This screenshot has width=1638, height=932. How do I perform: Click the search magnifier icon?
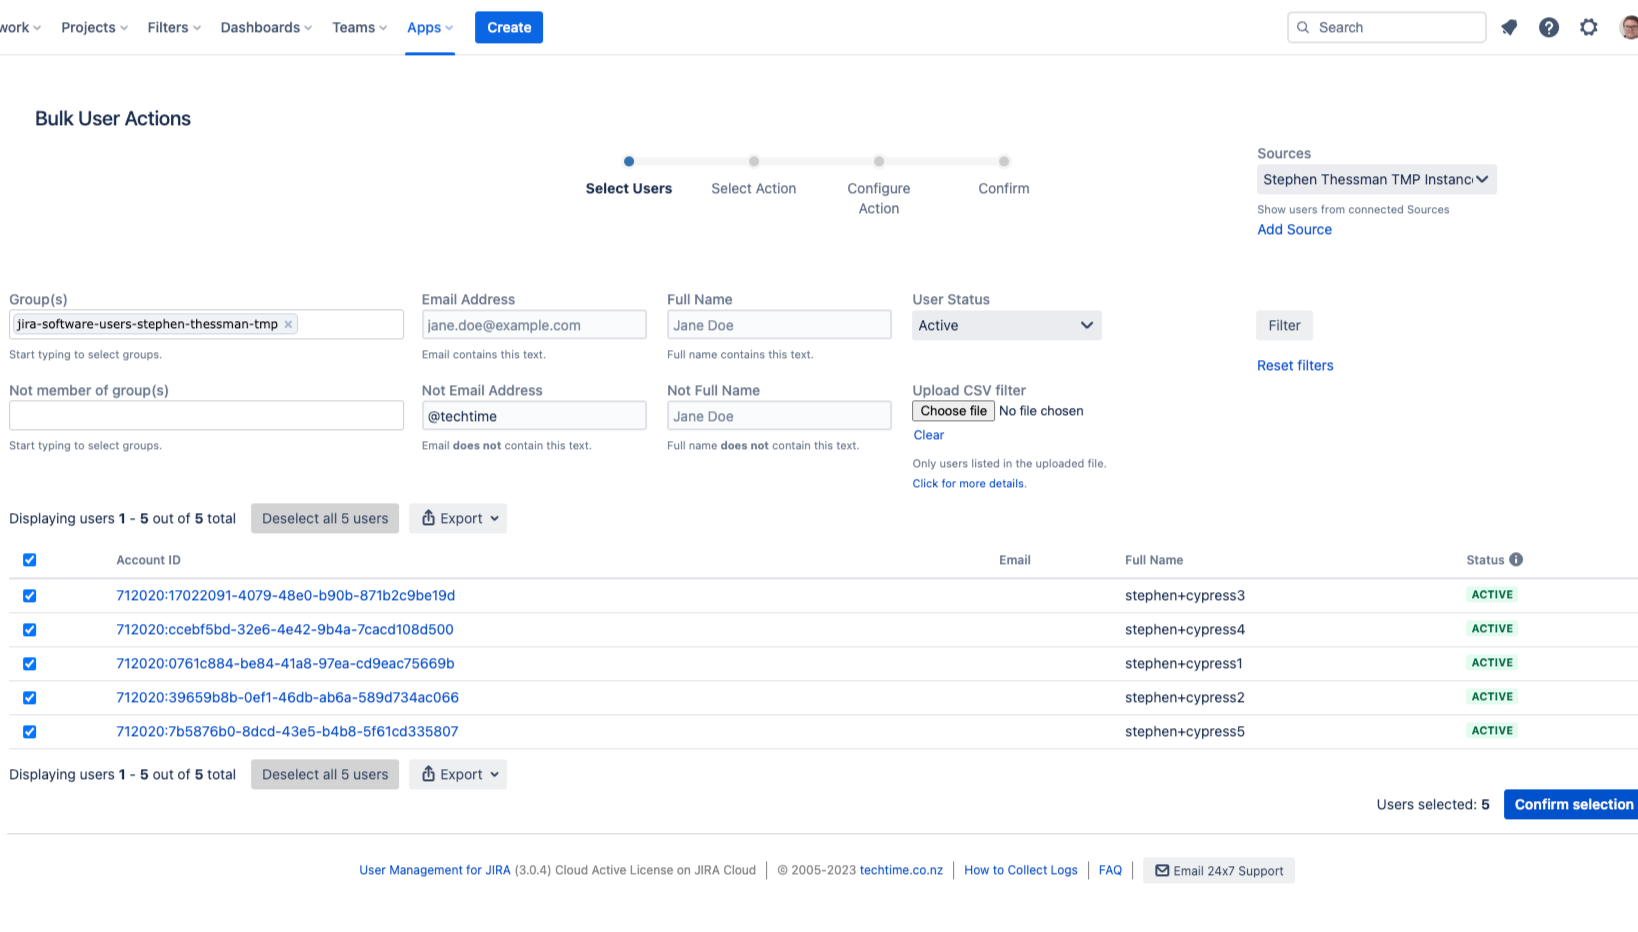click(x=1303, y=28)
